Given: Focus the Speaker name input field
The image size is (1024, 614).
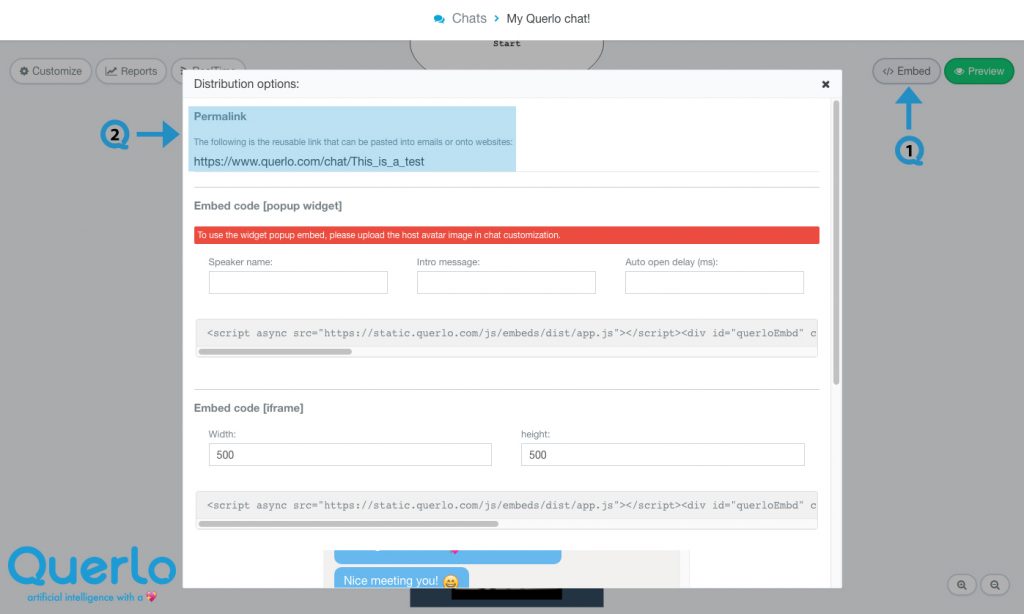Looking at the screenshot, I should coord(298,282).
